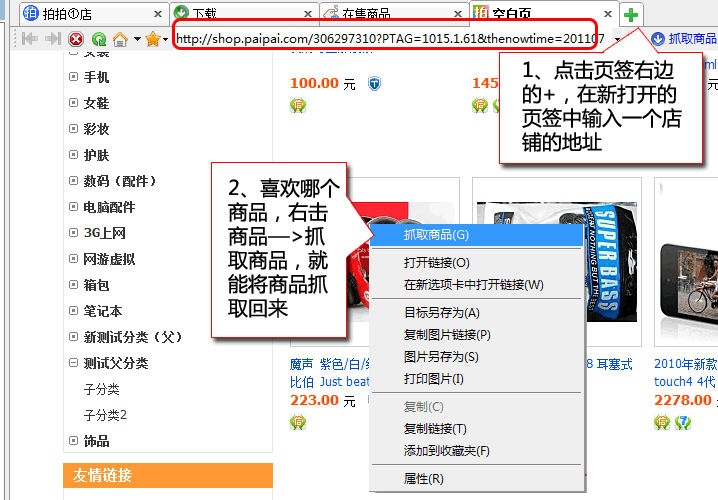Image resolution: width=718 pixels, height=500 pixels.
Task: Expand the 新测试分类（父） category
Action: point(73,337)
